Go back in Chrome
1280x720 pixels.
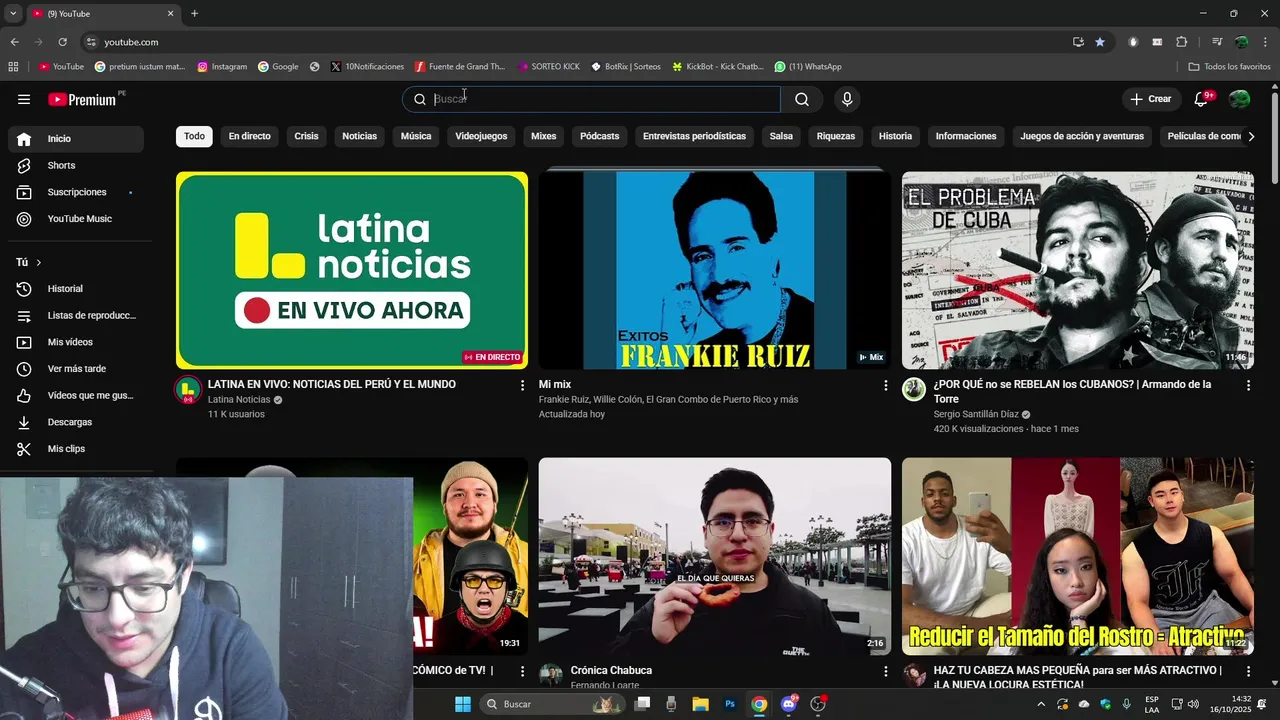[x=15, y=42]
